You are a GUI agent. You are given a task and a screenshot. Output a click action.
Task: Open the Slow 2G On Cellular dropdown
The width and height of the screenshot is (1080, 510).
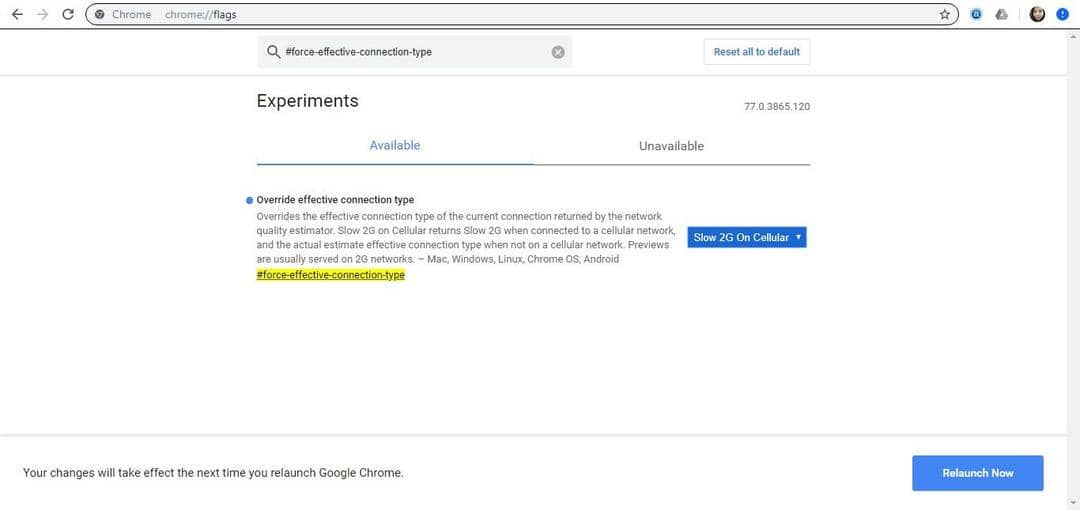tap(747, 237)
